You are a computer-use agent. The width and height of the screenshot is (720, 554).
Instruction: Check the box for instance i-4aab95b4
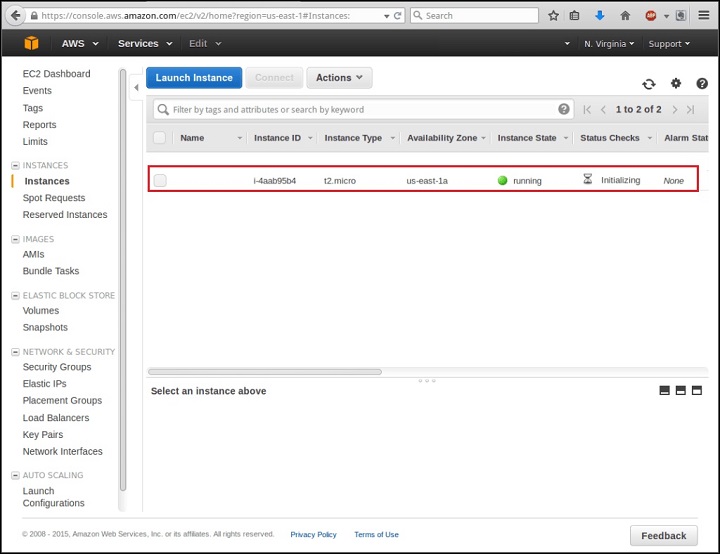coord(160,181)
